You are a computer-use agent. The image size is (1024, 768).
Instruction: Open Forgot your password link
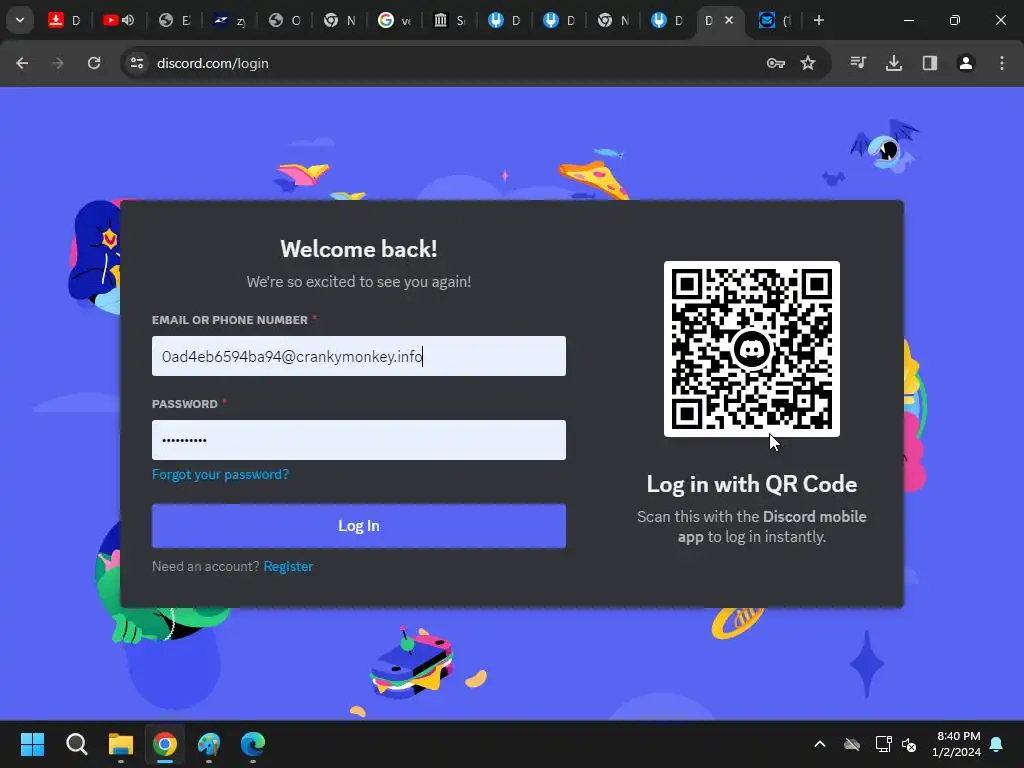(x=220, y=475)
